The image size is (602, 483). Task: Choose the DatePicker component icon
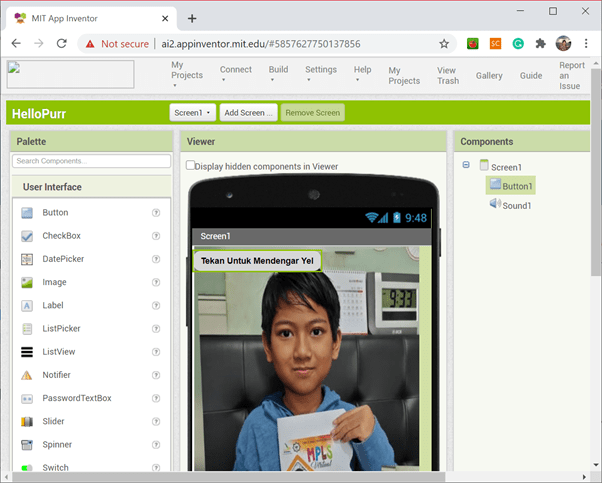[x=27, y=259]
